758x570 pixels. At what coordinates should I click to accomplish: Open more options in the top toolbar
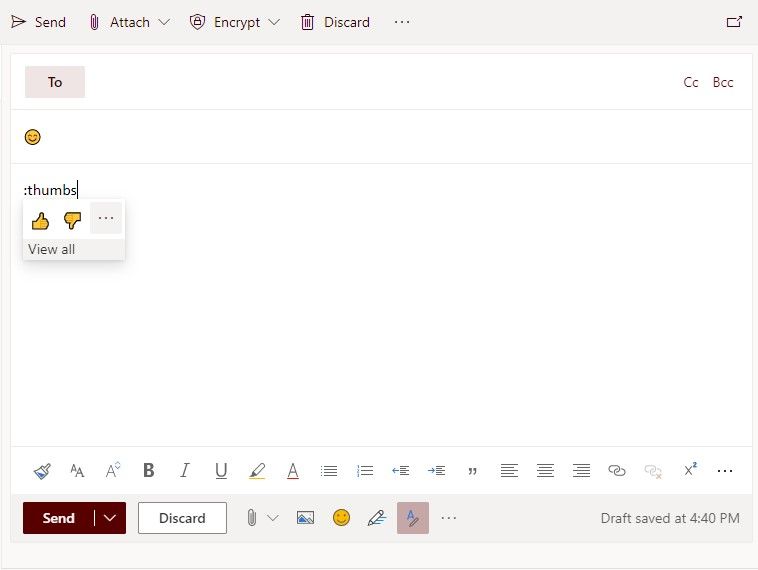[x=401, y=22]
